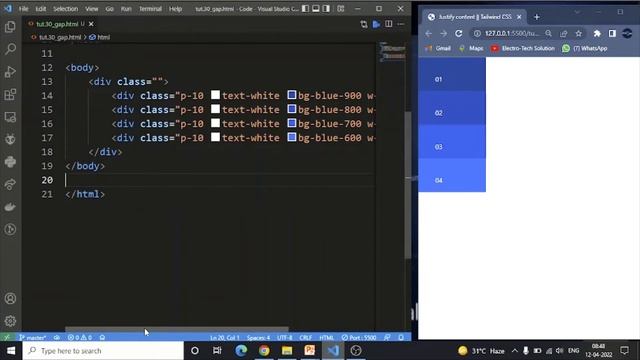Viewport: 640px width, 360px height.
Task: Click Port: 5500 Live Server status item
Action: (359, 338)
